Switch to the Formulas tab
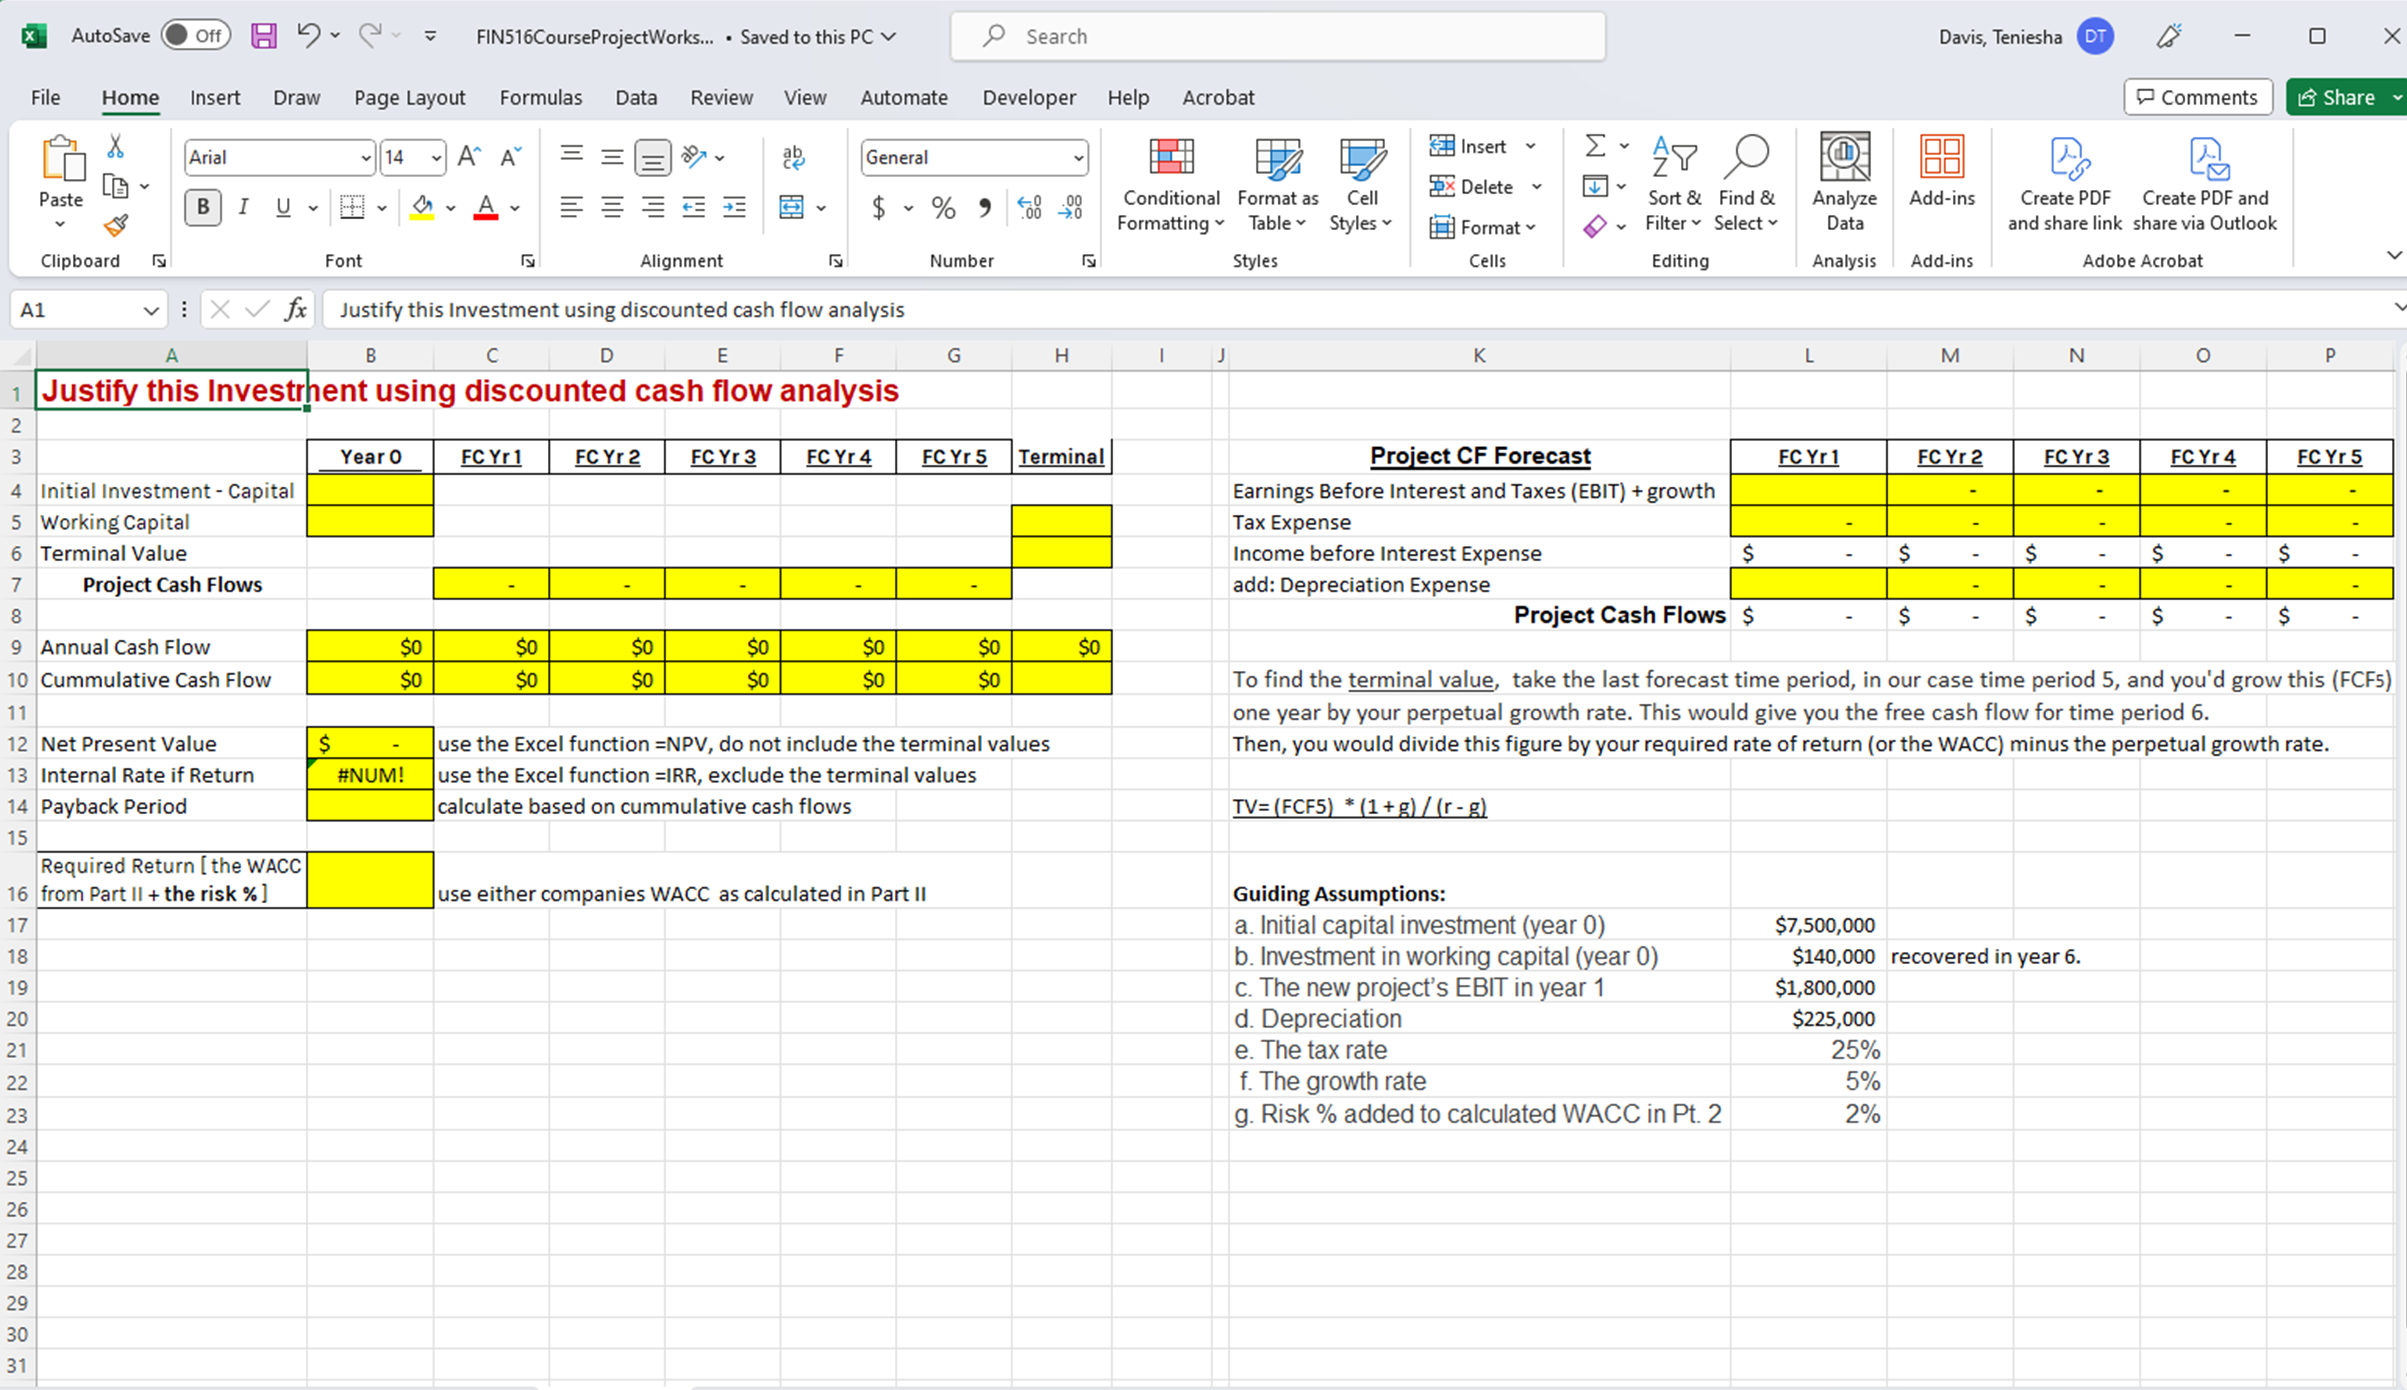This screenshot has height=1390, width=2407. pos(540,97)
